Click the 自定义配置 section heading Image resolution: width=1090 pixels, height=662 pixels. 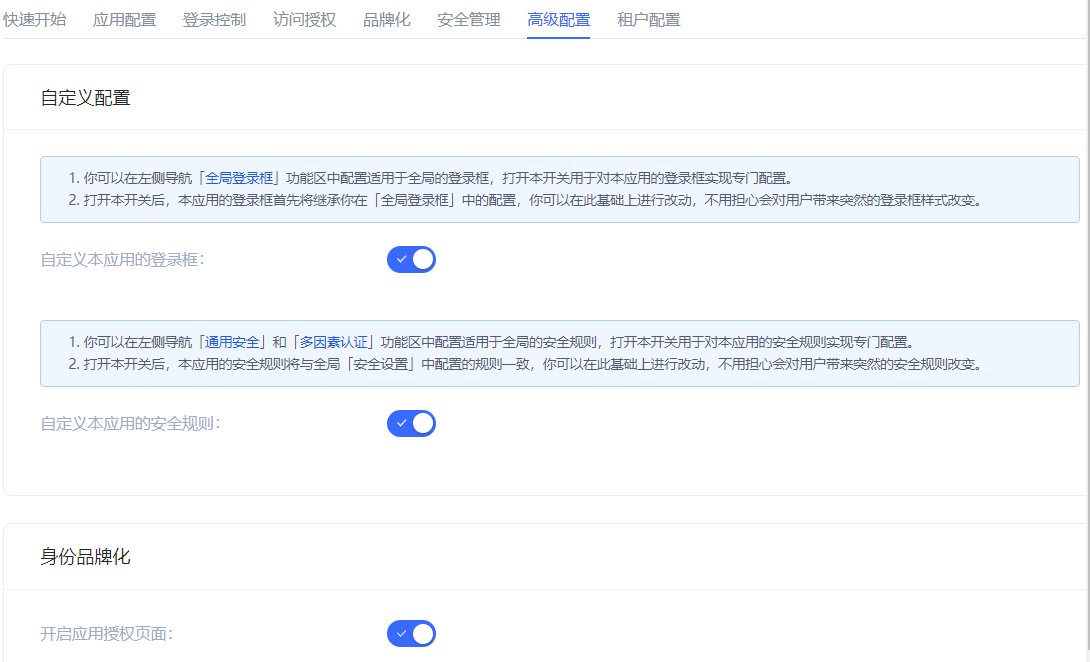click(85, 98)
